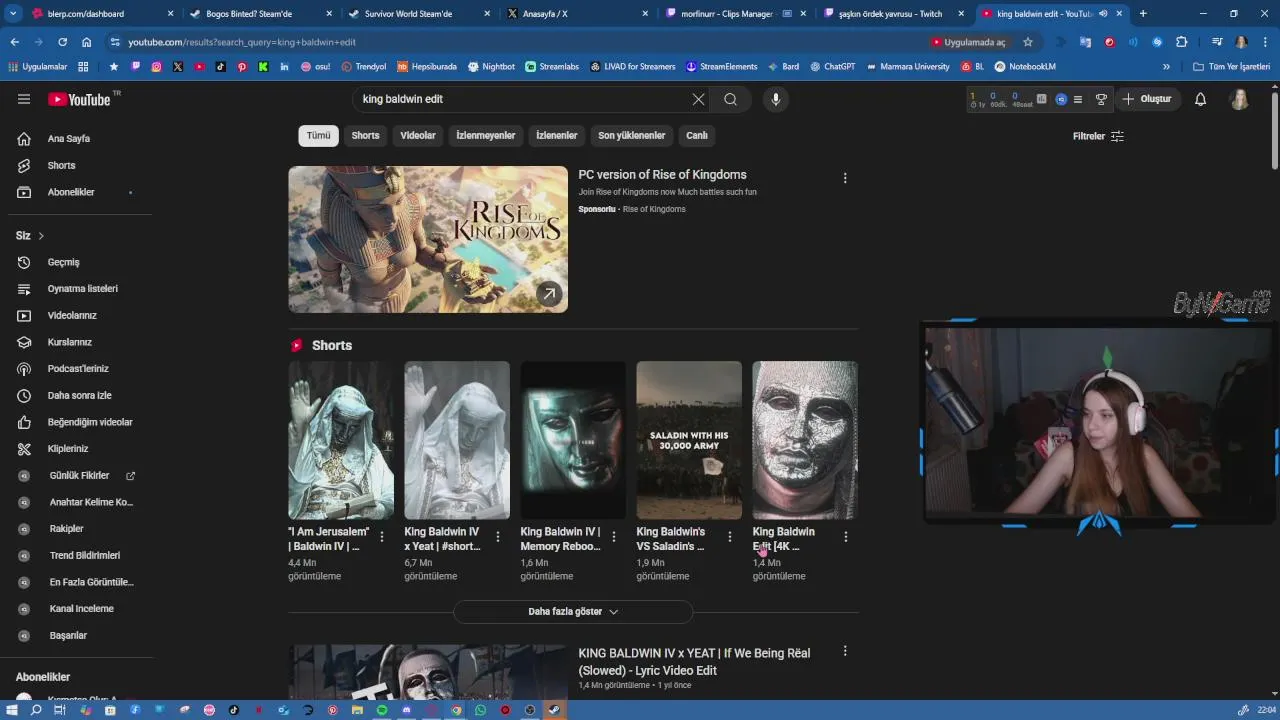
Task: Bookmark page with the star icon
Action: pos(1028,42)
